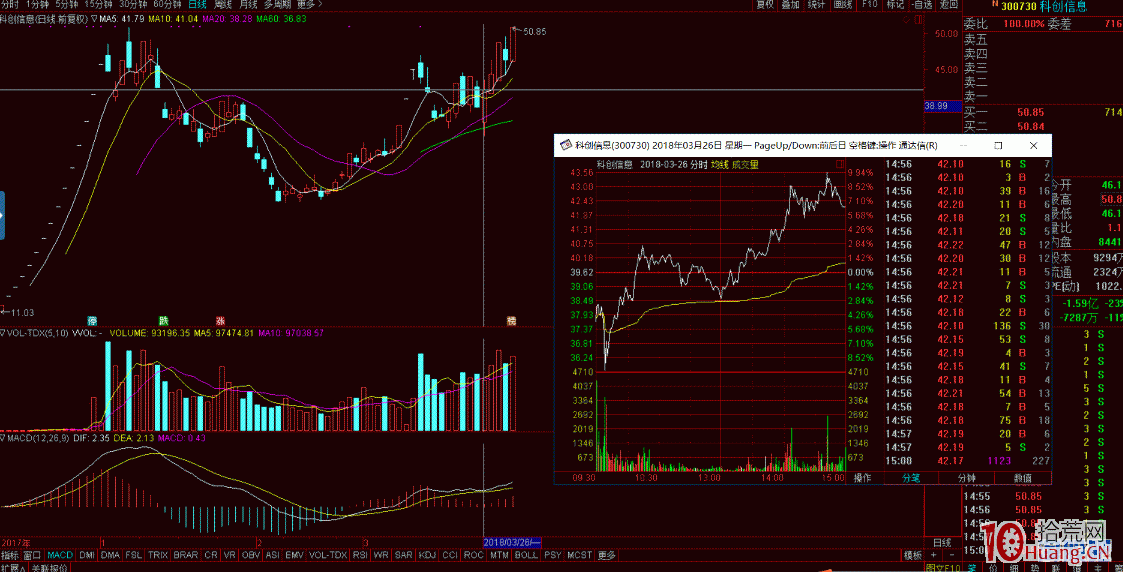Open the 关联报价 tab
Image resolution: width=1123 pixels, height=572 pixels.
click(x=49, y=568)
